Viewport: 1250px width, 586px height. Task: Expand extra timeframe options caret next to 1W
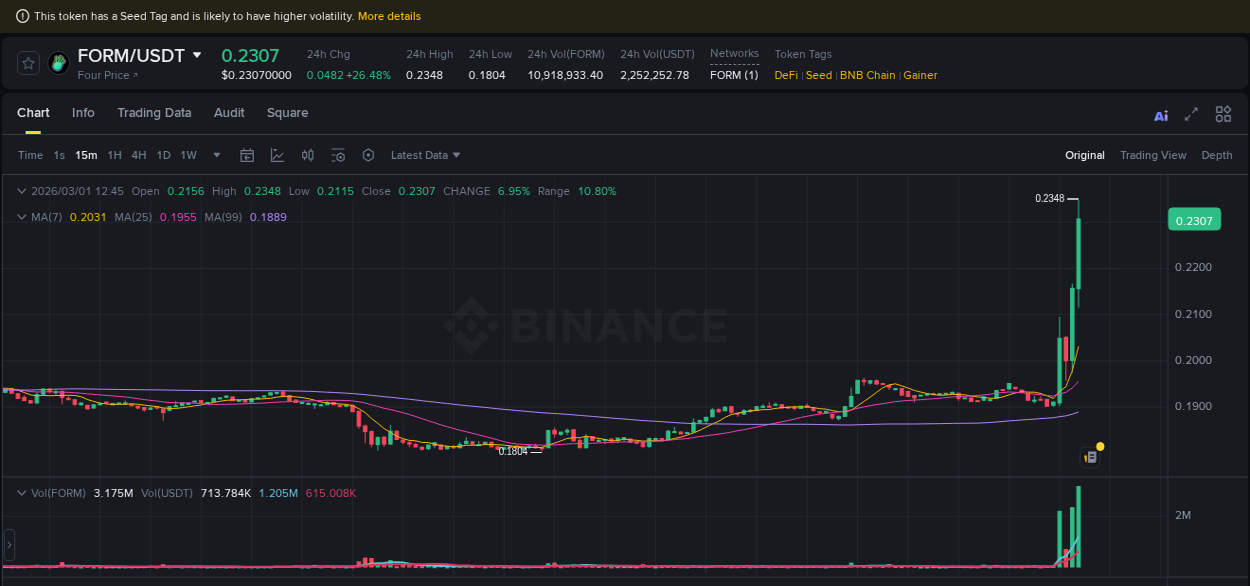point(216,155)
